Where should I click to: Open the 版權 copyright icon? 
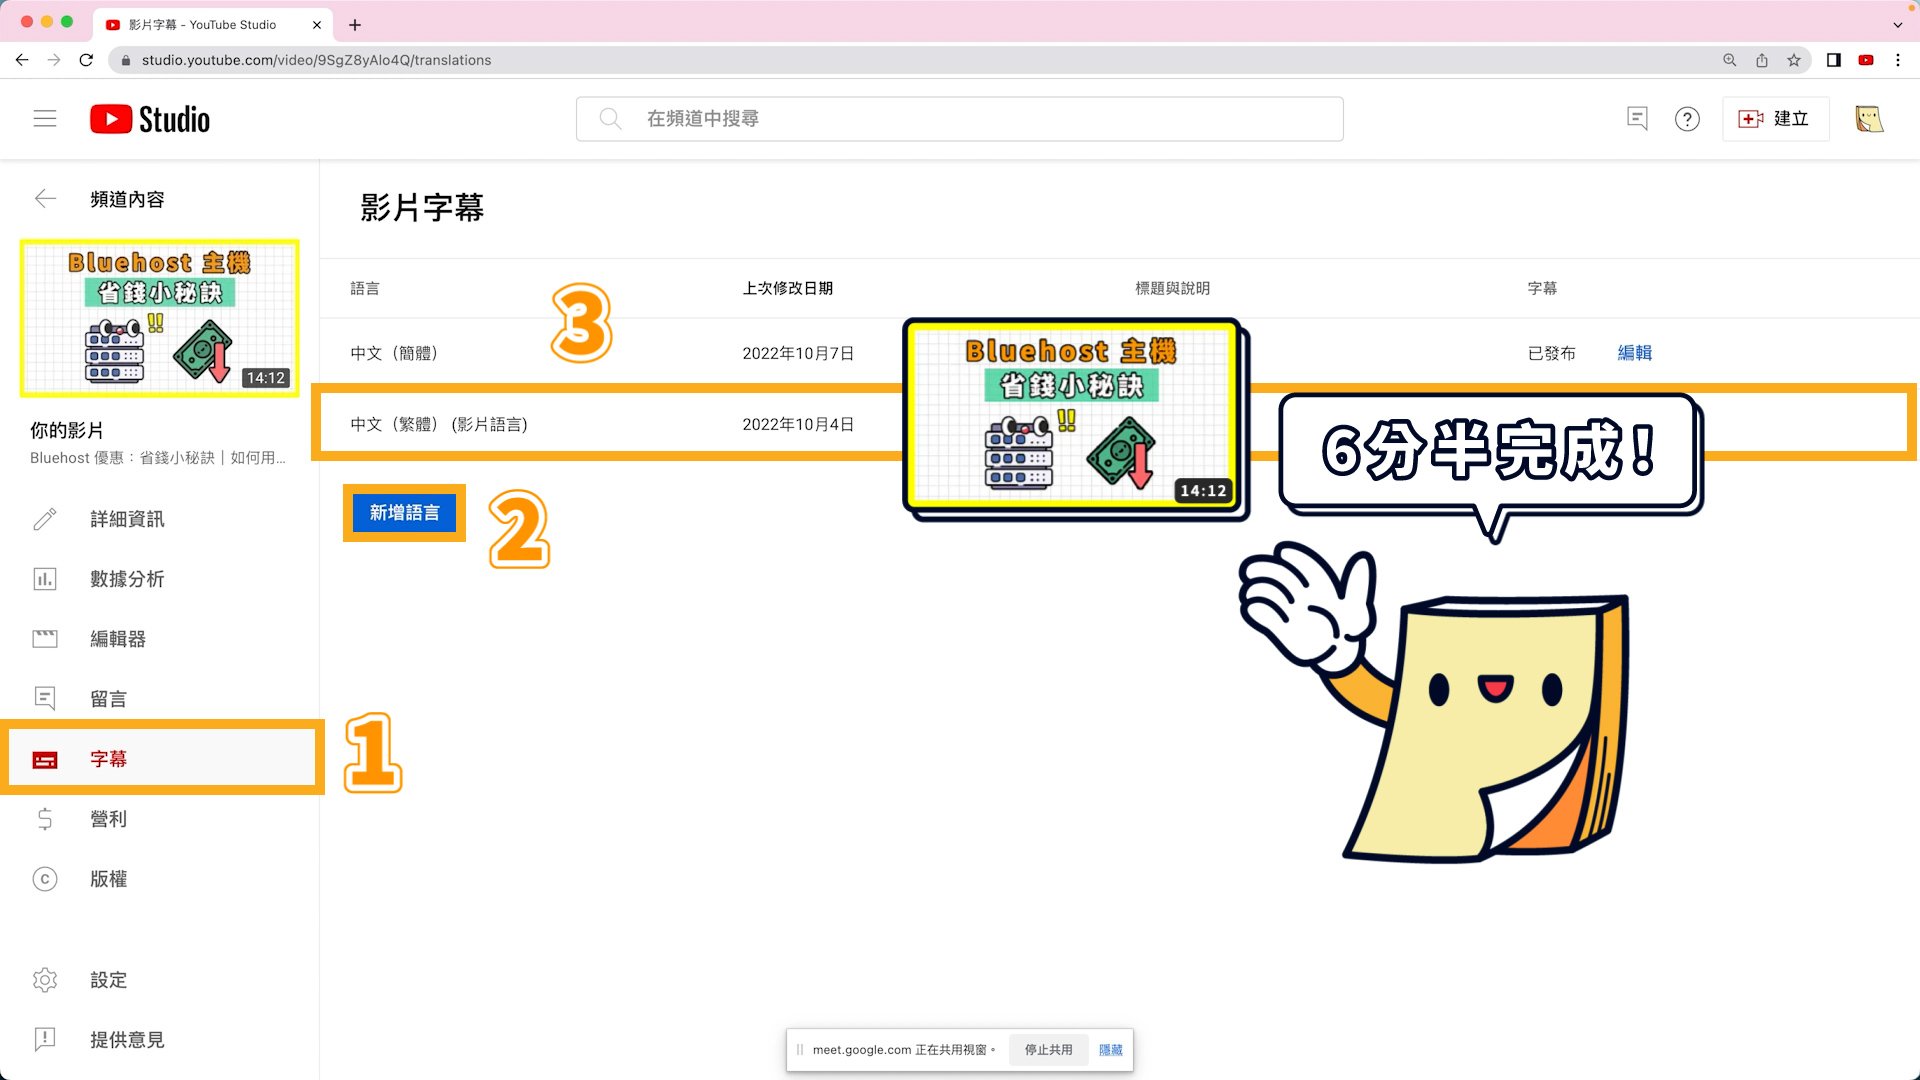coord(45,879)
